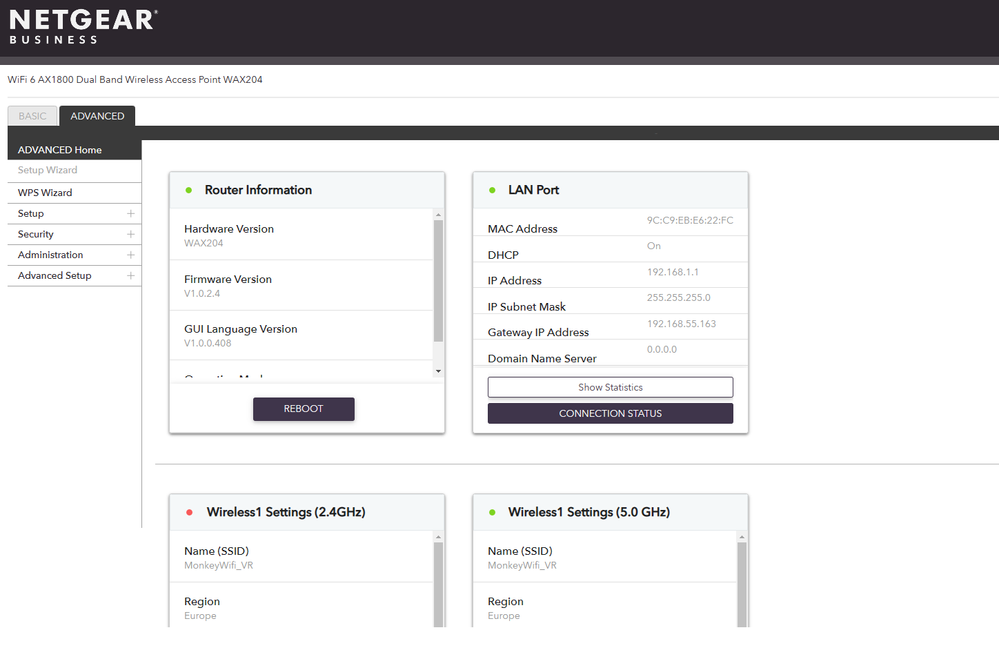This screenshot has height=646, width=999.
Task: Select the ADVANCED tab
Action: 97,116
